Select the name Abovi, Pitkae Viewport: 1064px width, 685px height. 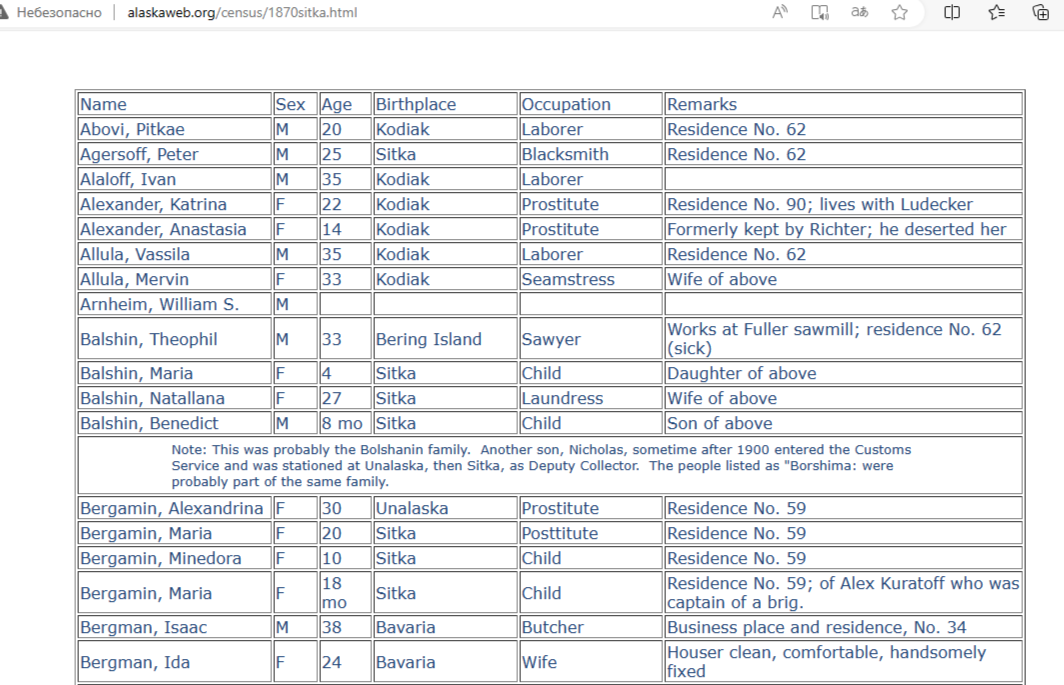tap(132, 129)
